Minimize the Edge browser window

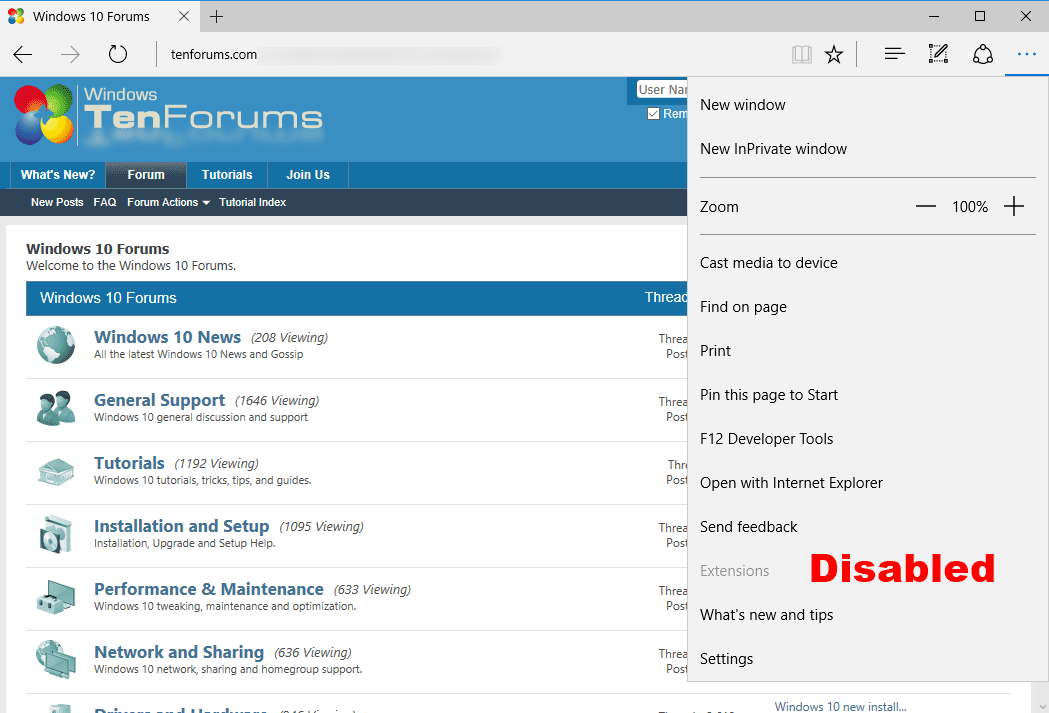click(934, 16)
